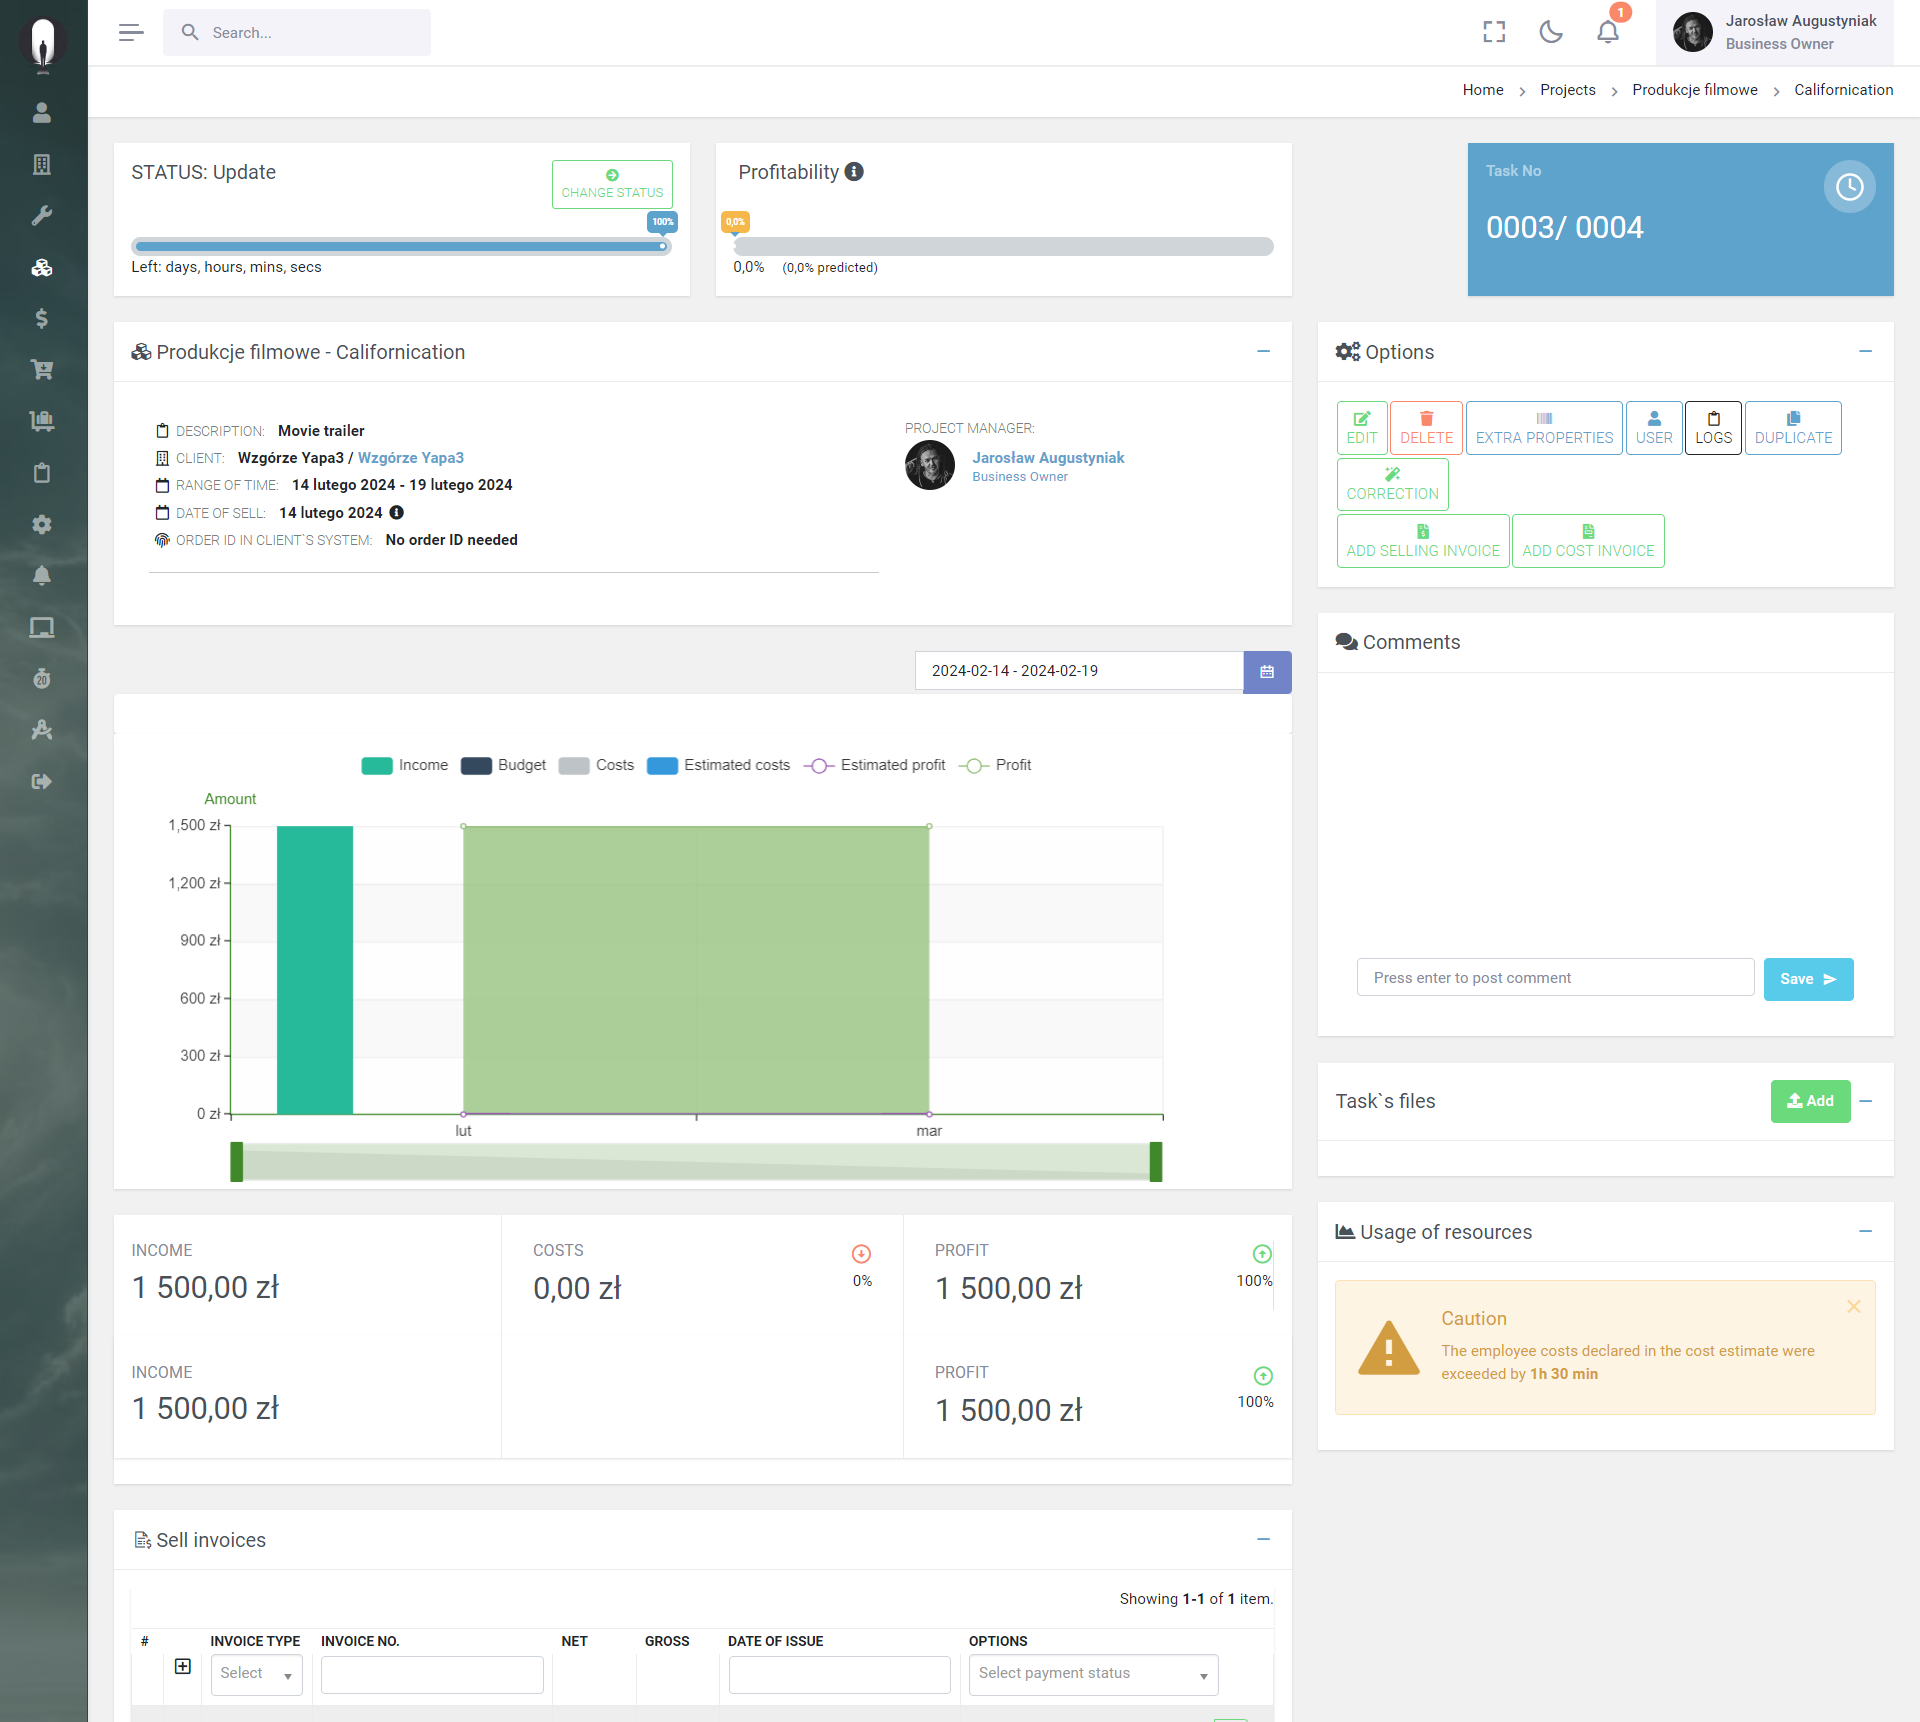The width and height of the screenshot is (1920, 1722).
Task: Open Jarosław Augustyniak profile menu
Action: pos(1775,33)
